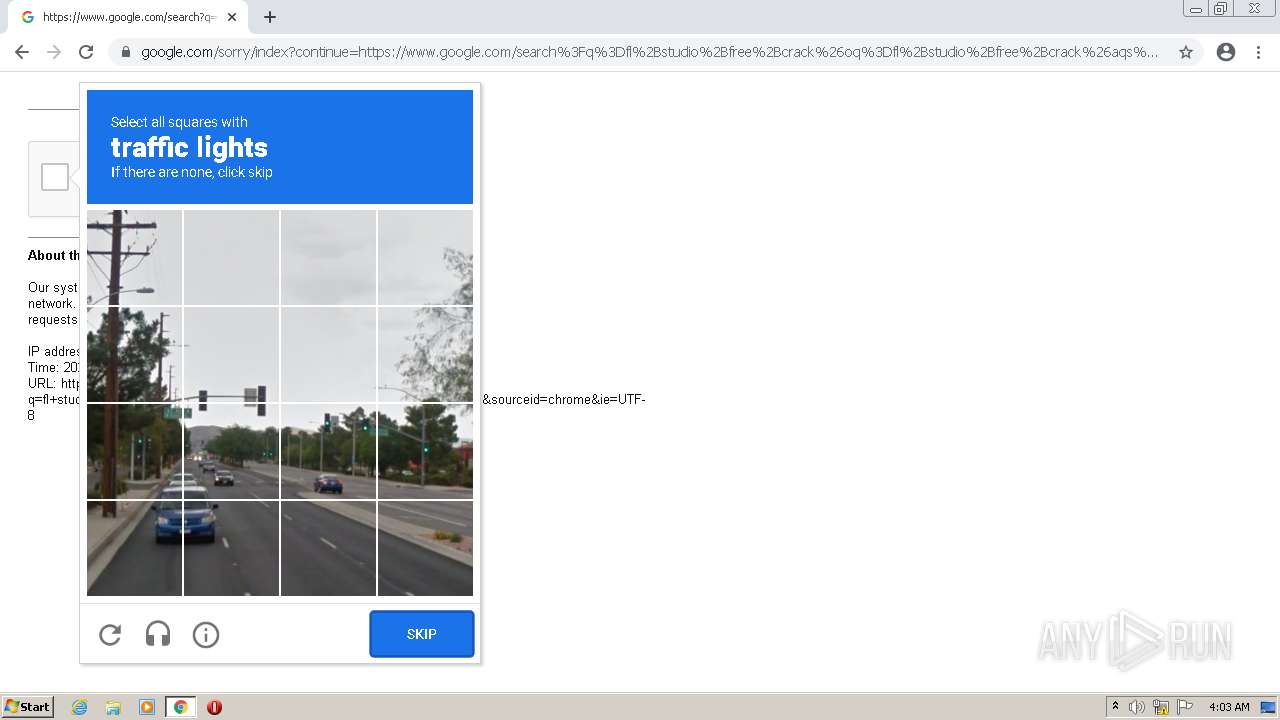Tick the I'm not a robot checkbox
Image resolution: width=1280 pixels, height=720 pixels.
(55, 177)
